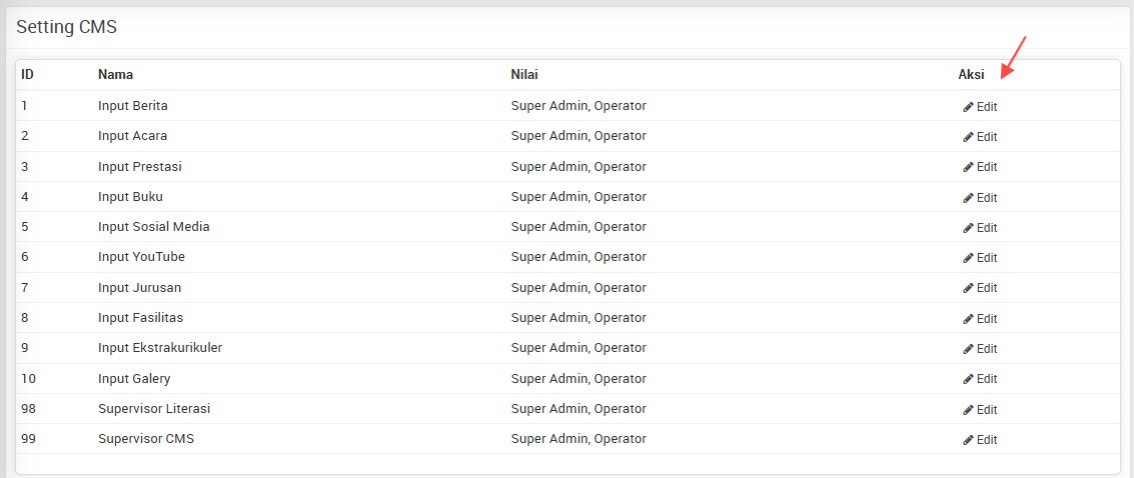Screen dimensions: 1134x478
Task: Click the pencil icon for Input YouTube
Action: [x=968, y=258]
